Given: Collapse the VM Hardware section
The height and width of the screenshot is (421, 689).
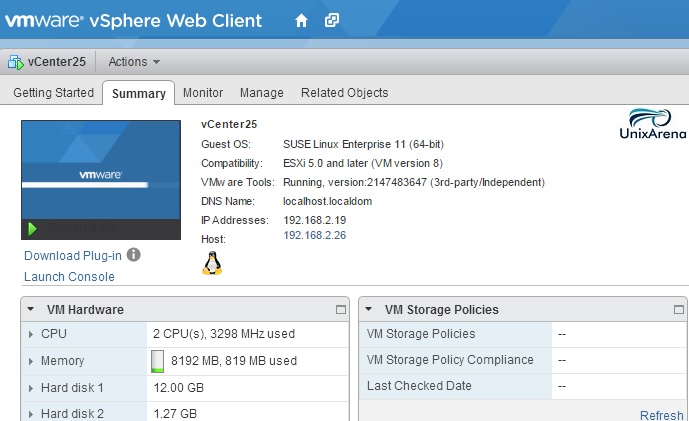Looking at the screenshot, I should tap(30, 309).
